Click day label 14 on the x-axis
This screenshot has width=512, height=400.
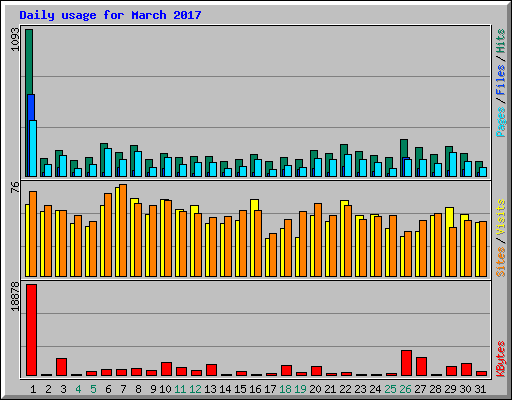[x=225, y=389]
